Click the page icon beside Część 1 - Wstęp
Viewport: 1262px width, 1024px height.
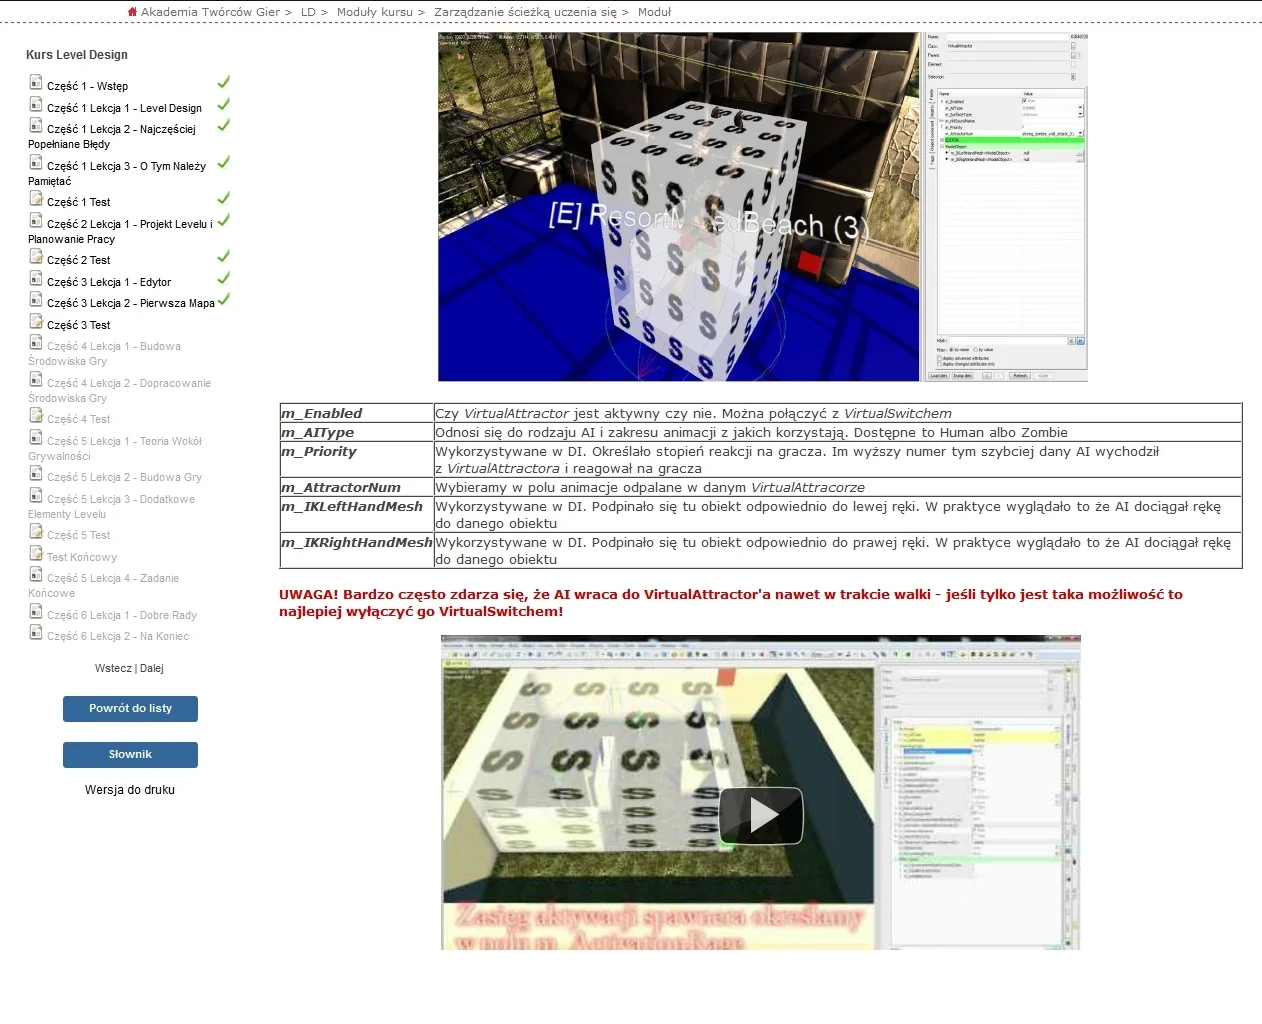tap(36, 82)
